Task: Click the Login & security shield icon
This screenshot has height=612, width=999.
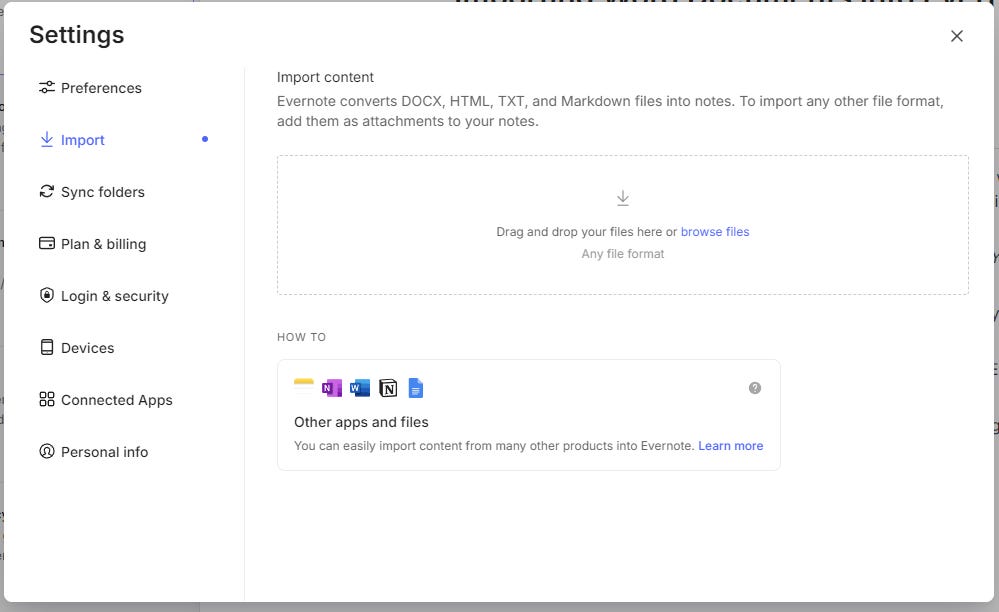Action: coord(47,295)
